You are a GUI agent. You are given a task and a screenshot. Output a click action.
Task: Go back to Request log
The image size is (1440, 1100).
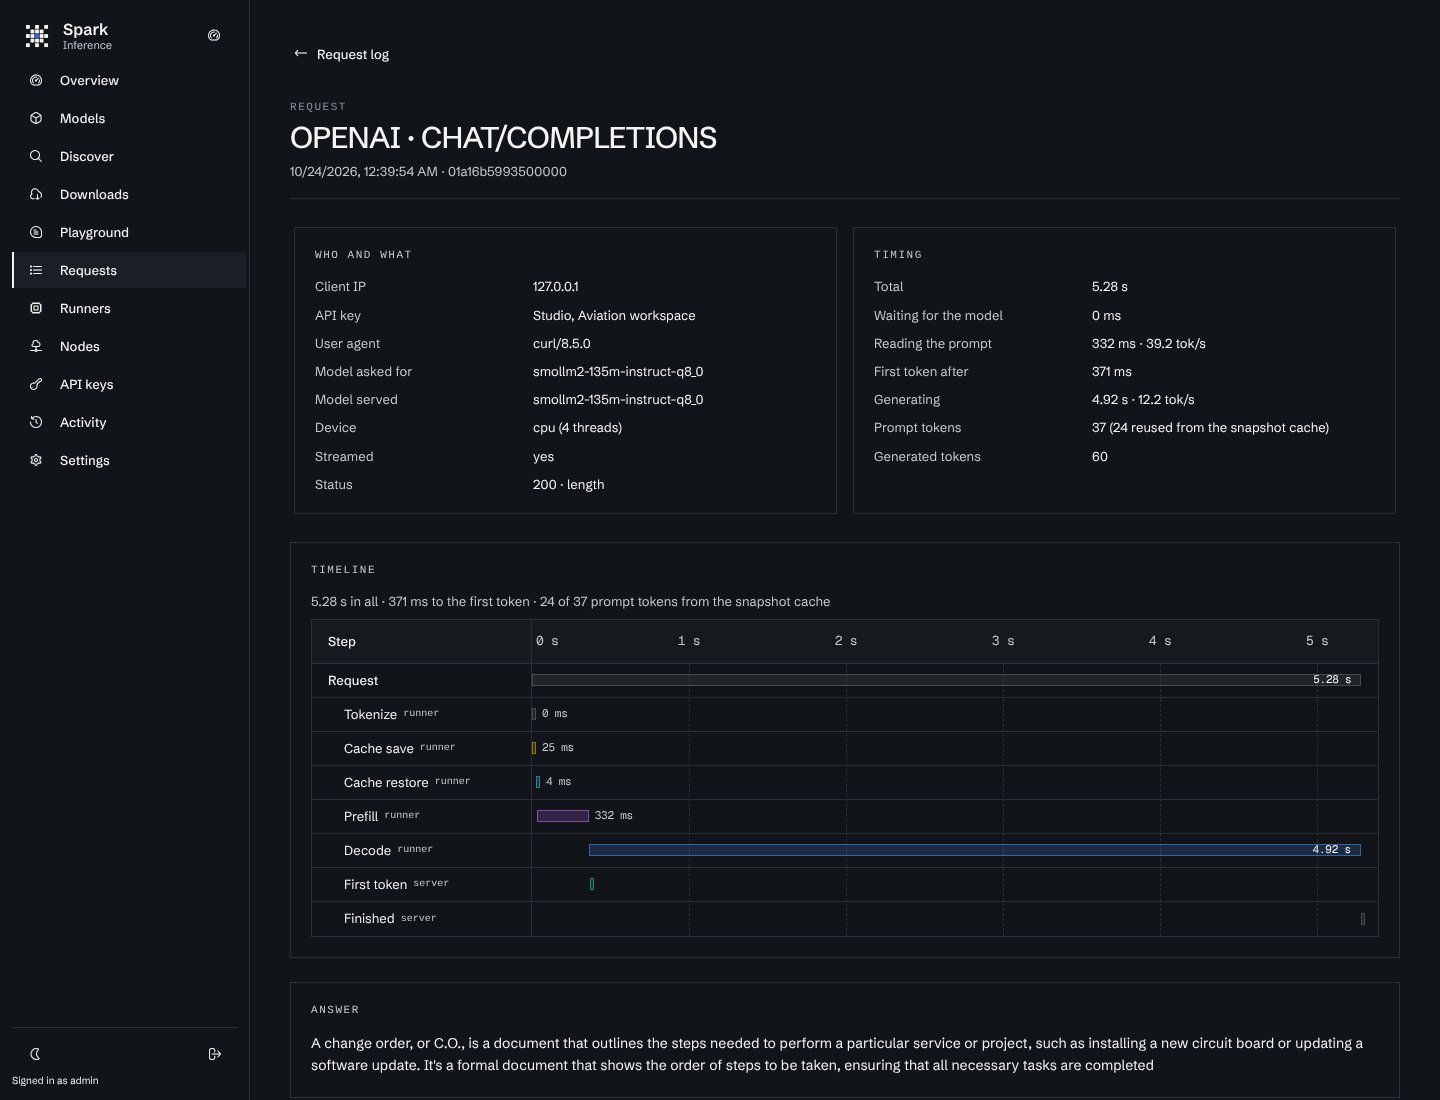click(341, 54)
